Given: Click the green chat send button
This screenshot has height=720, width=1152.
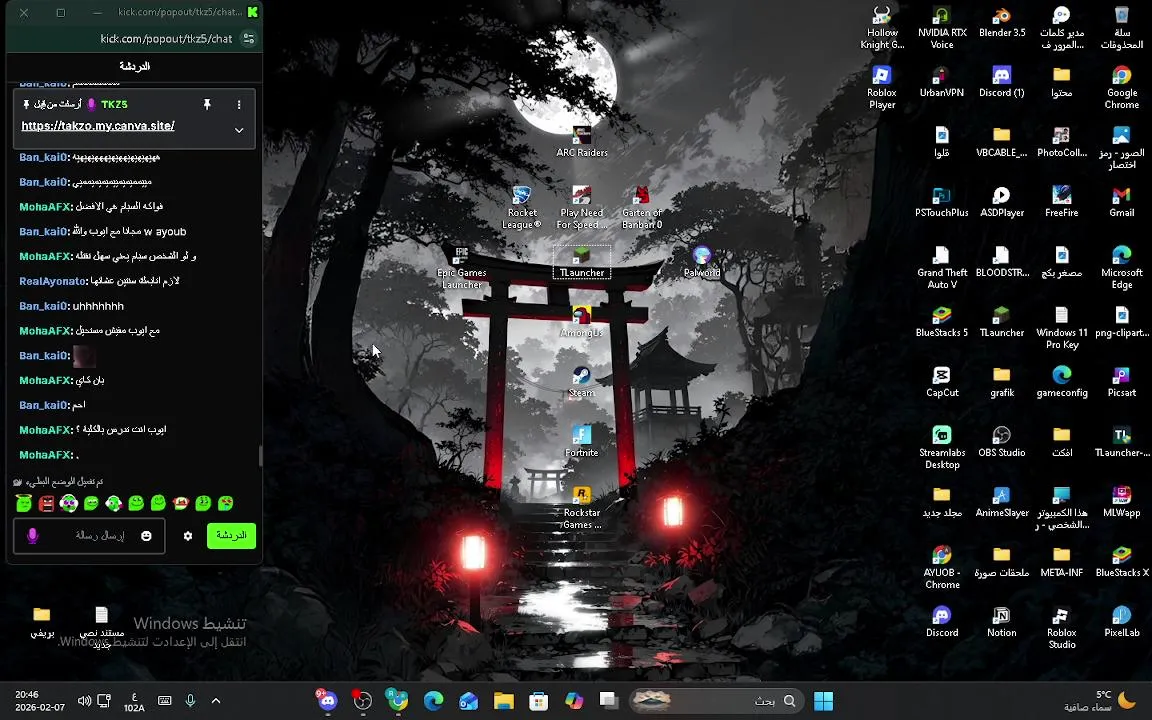Looking at the screenshot, I should (x=231, y=536).
